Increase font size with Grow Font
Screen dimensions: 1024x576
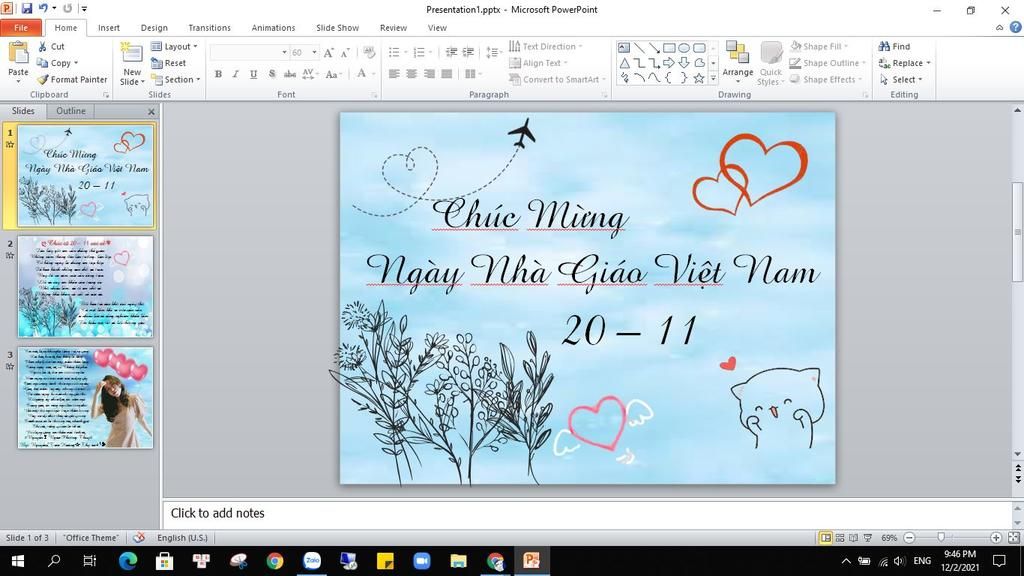pyautogui.click(x=328, y=52)
